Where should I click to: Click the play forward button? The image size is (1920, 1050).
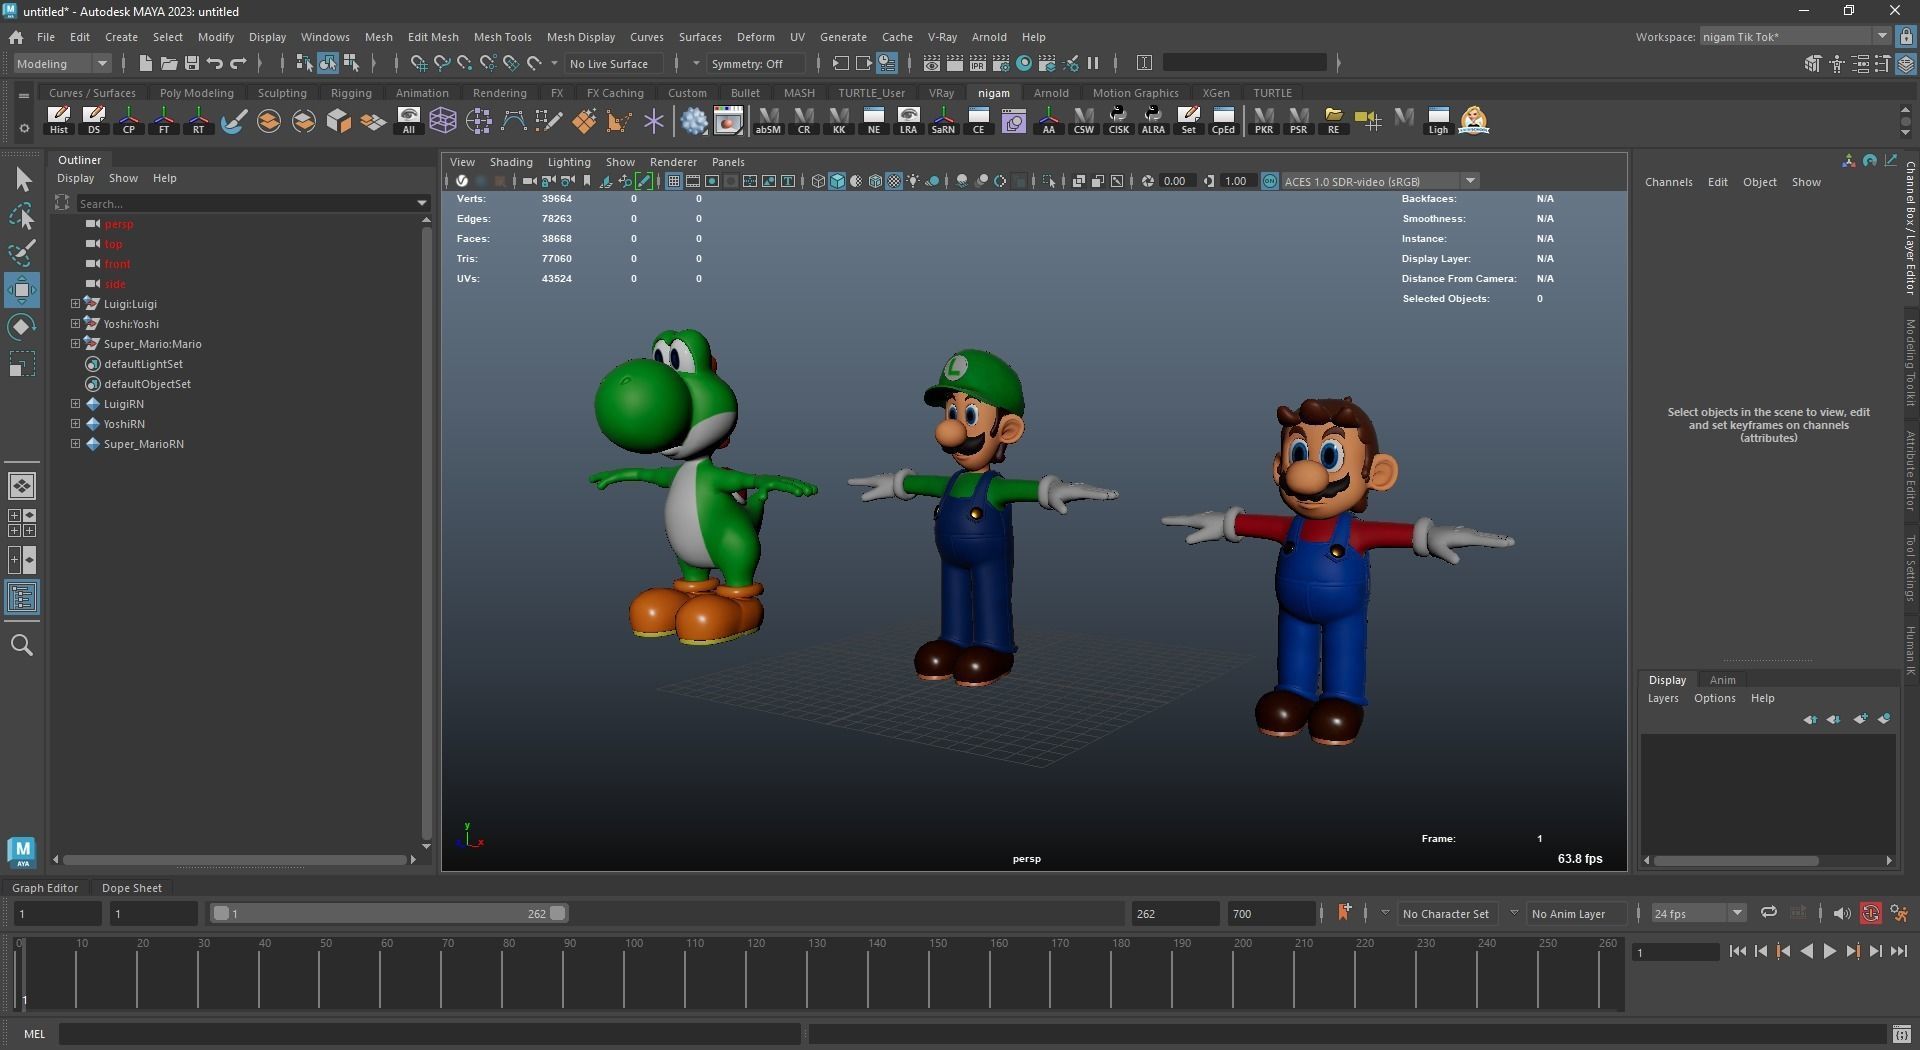pyautogui.click(x=1829, y=952)
